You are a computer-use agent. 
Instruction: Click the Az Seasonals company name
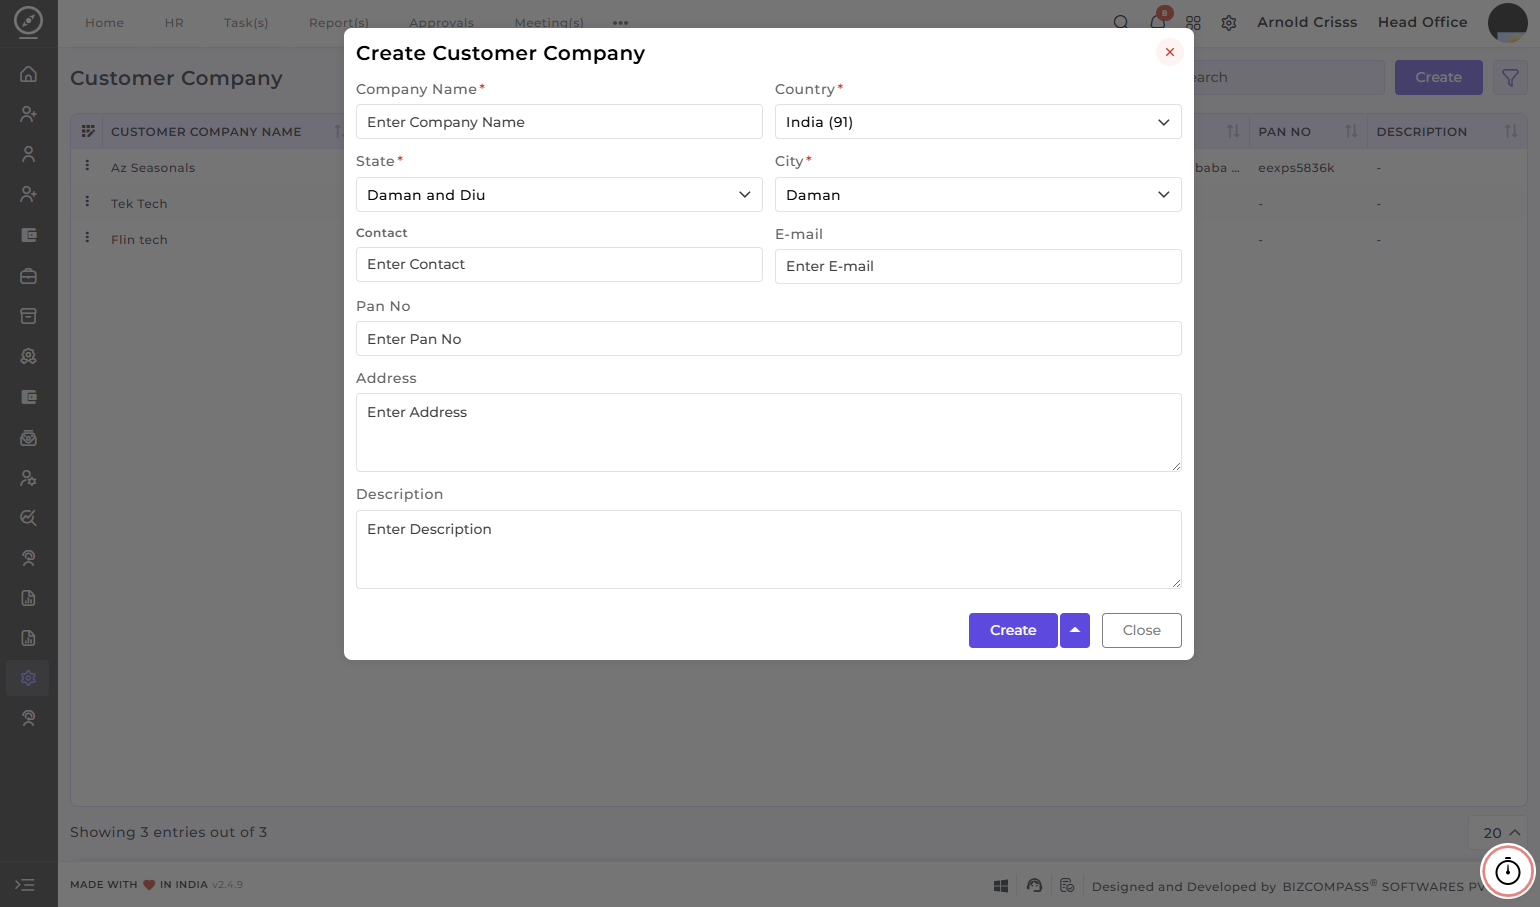(153, 168)
